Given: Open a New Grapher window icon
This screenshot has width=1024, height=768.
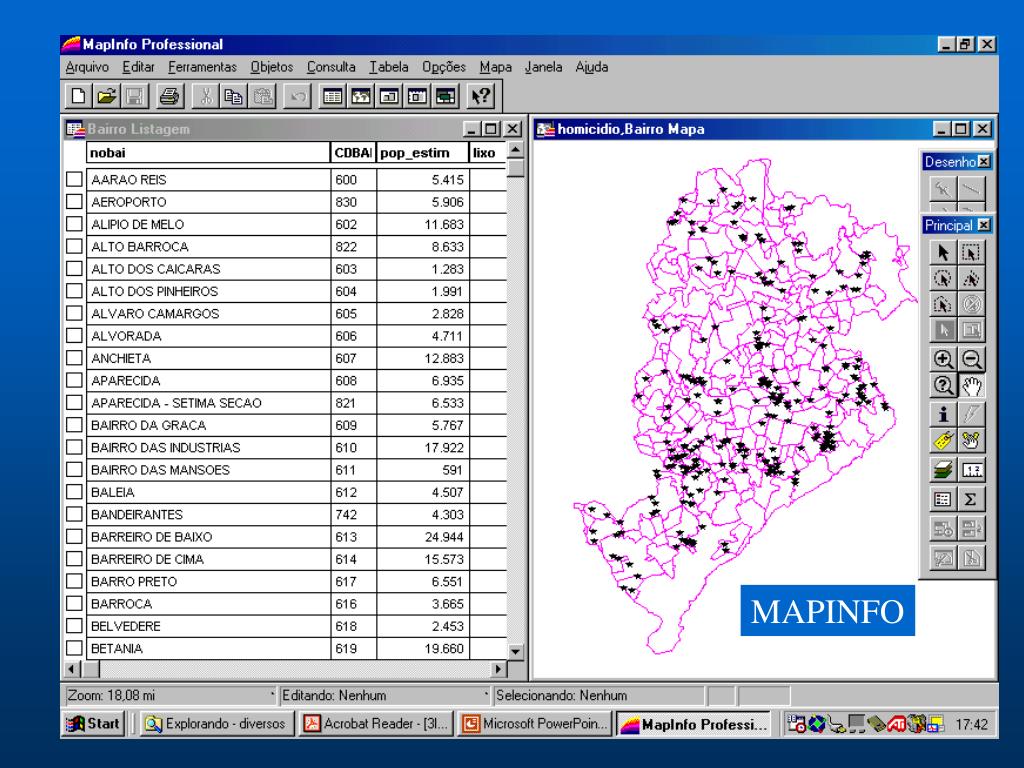Looking at the screenshot, I should pos(389,97).
